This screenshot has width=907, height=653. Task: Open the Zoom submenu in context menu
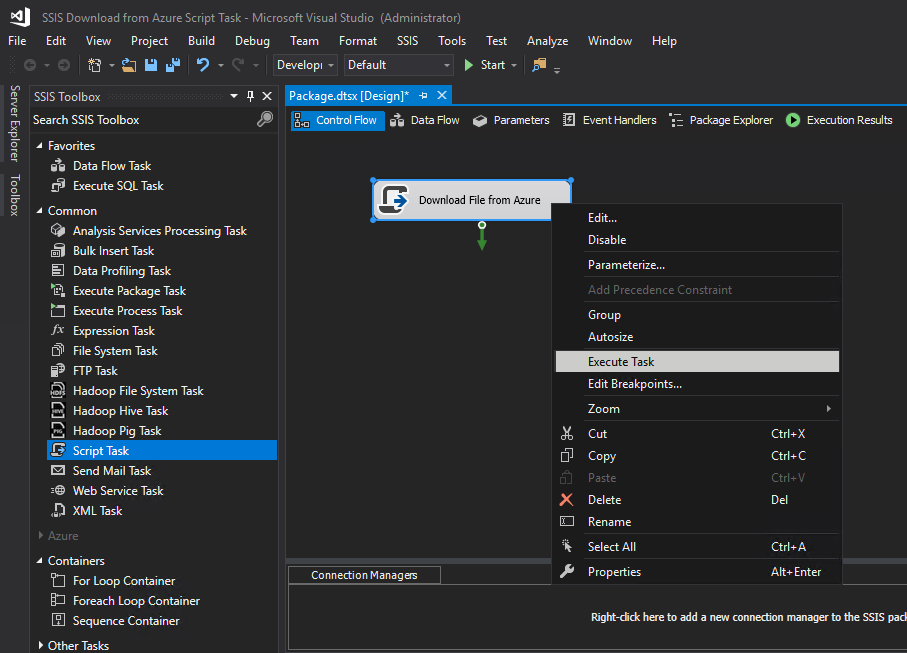pos(697,408)
